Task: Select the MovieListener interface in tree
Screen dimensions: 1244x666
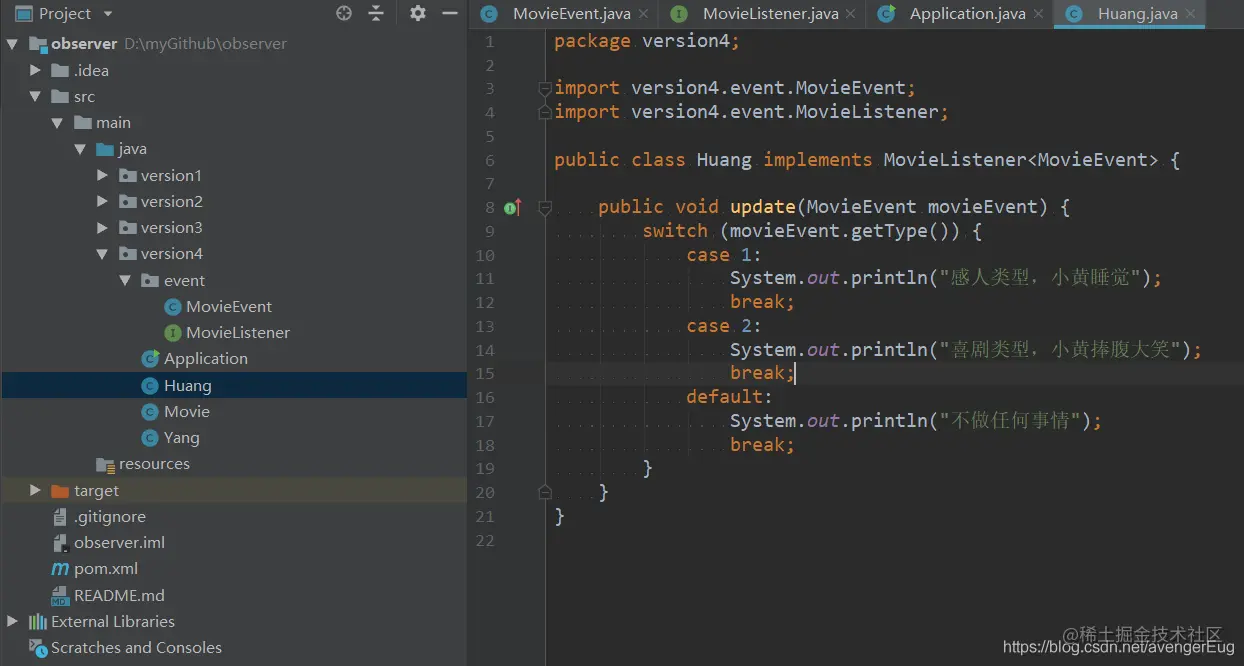Action: (x=238, y=332)
